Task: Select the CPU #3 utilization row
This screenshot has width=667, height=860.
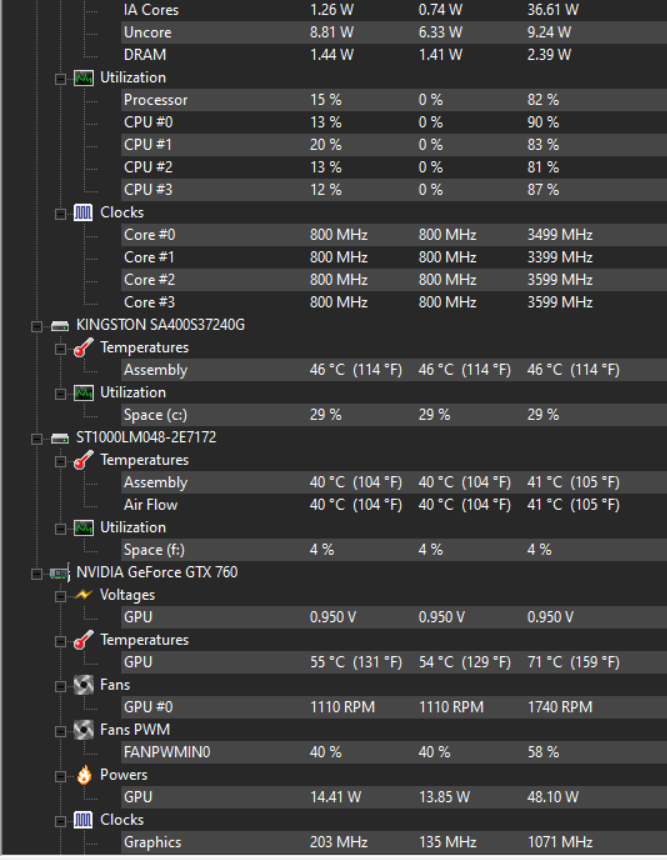Action: point(394,190)
